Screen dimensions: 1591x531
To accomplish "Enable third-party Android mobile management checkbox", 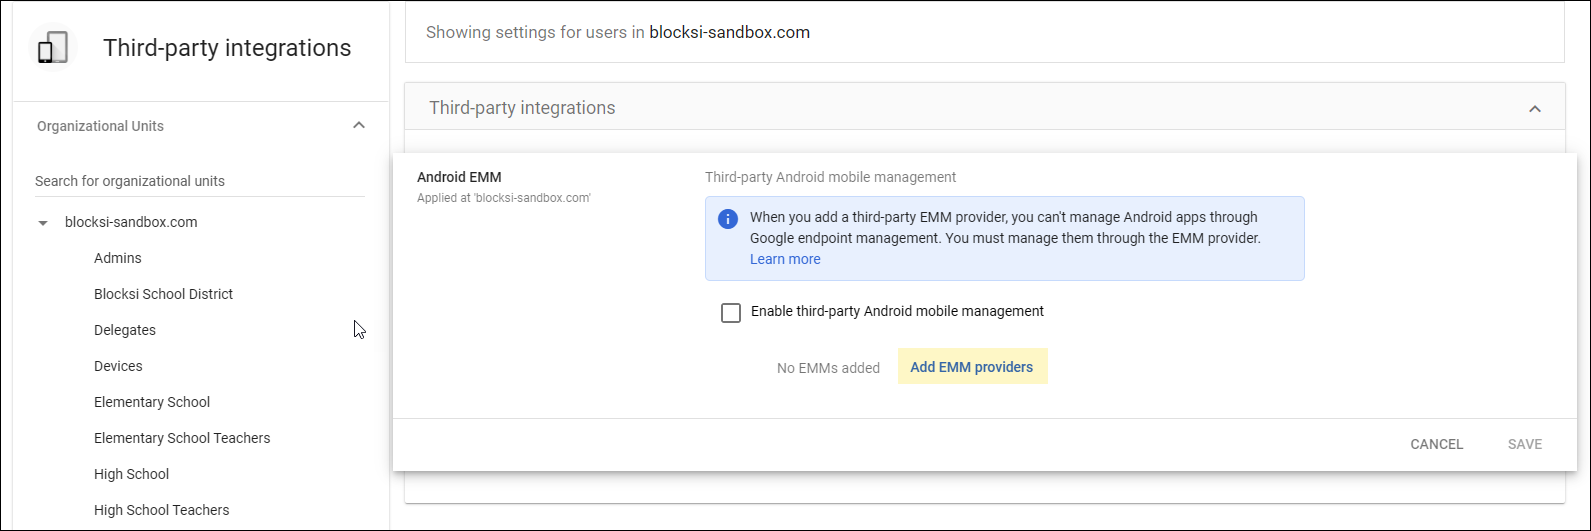I will click(x=731, y=312).
